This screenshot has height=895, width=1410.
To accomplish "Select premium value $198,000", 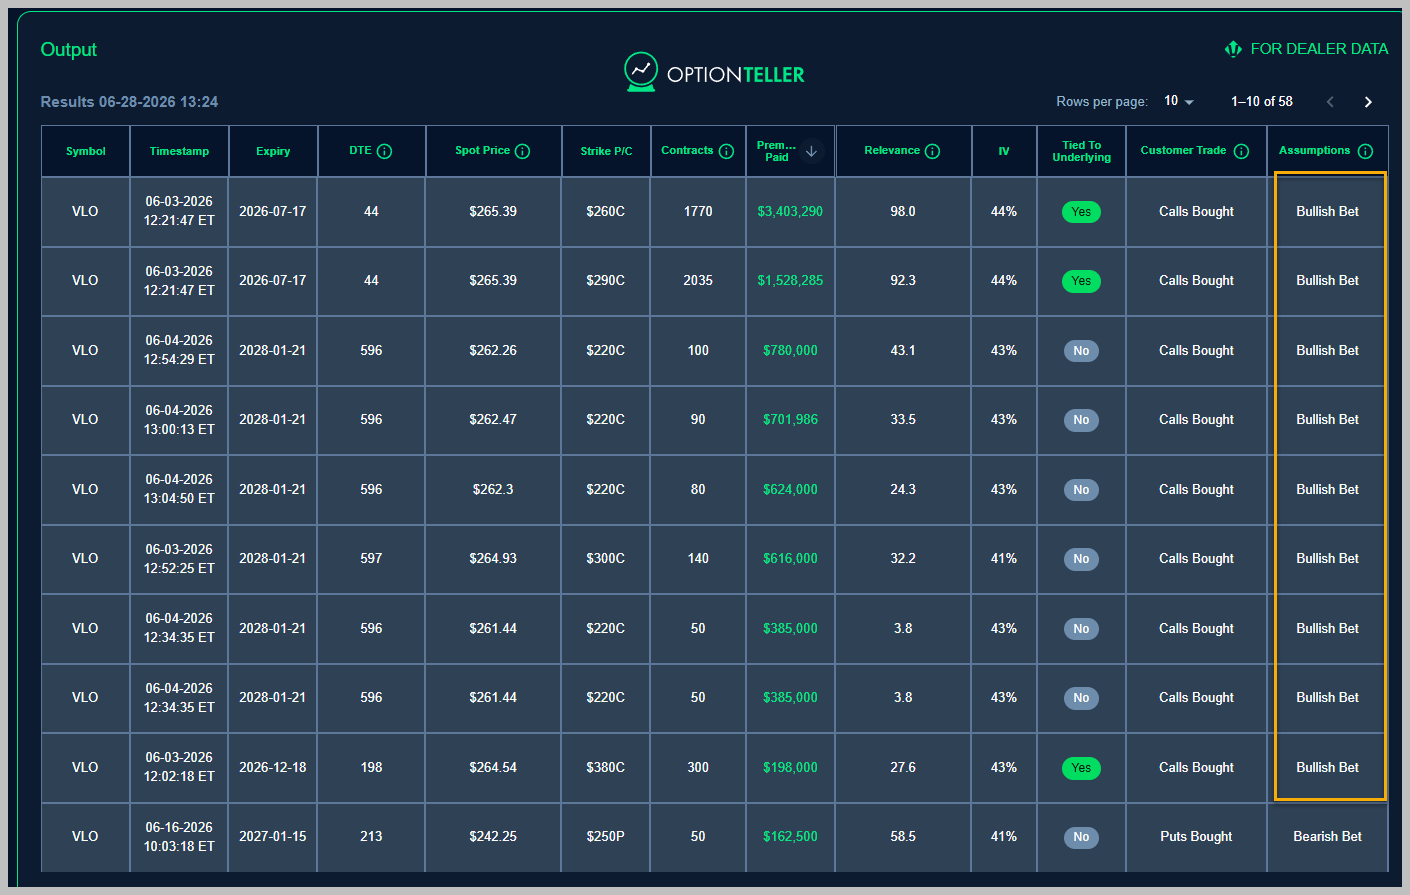I will 790,767.
